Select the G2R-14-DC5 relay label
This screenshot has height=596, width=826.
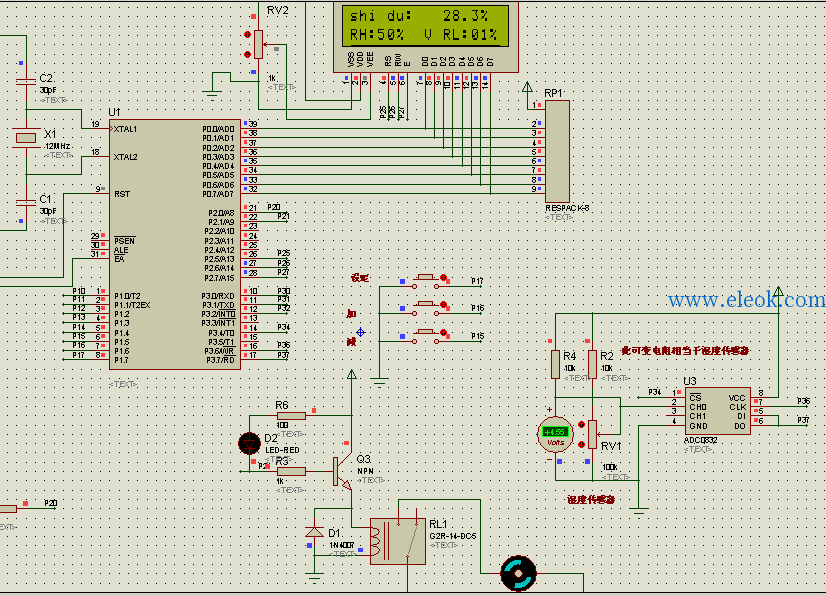pyautogui.click(x=453, y=536)
